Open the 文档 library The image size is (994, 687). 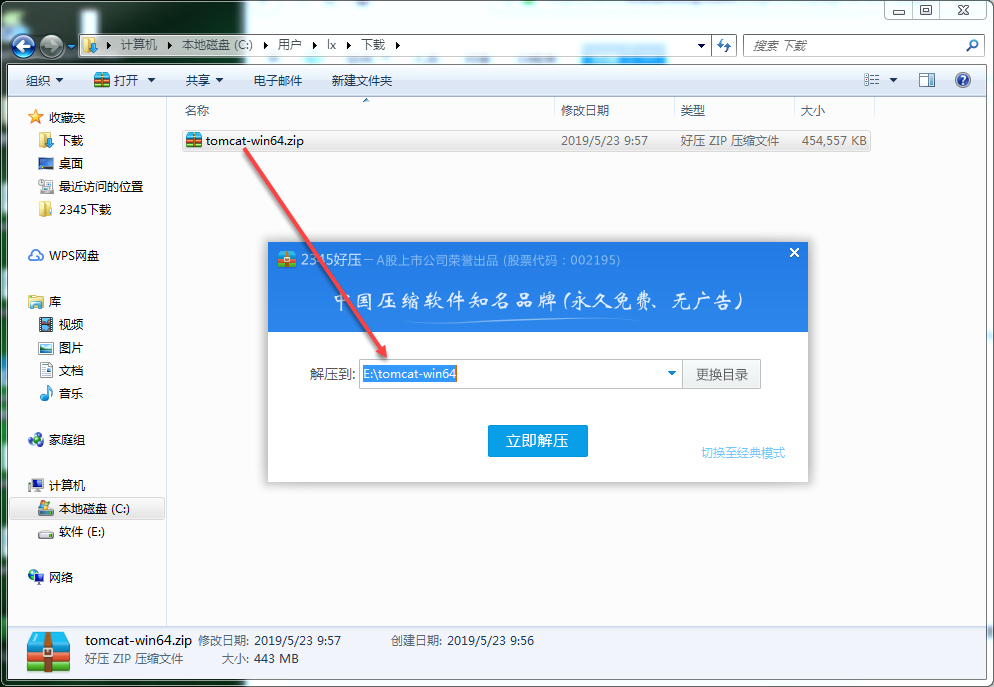click(x=71, y=370)
